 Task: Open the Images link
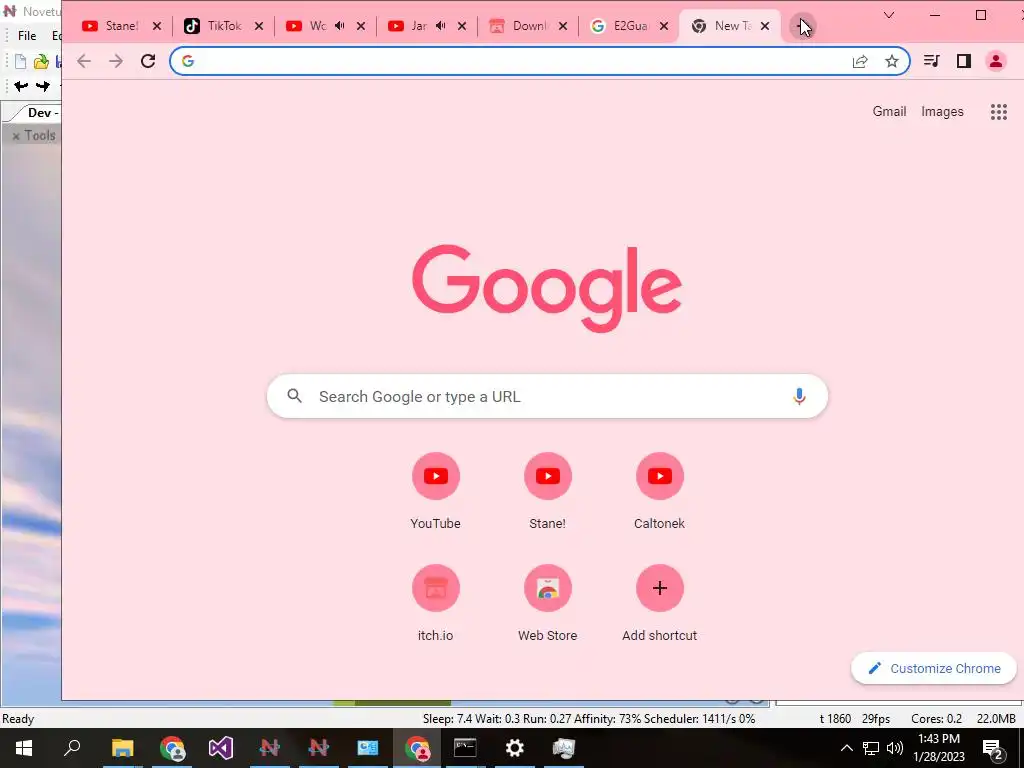942,112
